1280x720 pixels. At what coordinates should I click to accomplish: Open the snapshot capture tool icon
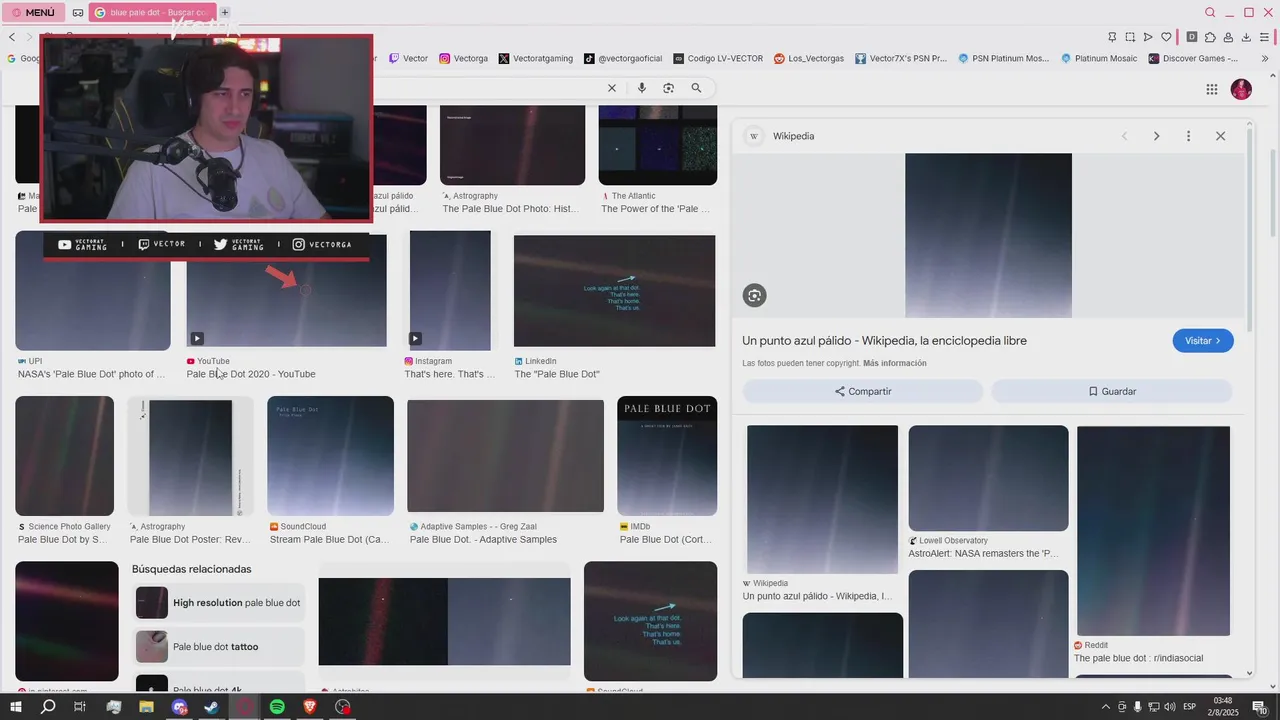1130,37
